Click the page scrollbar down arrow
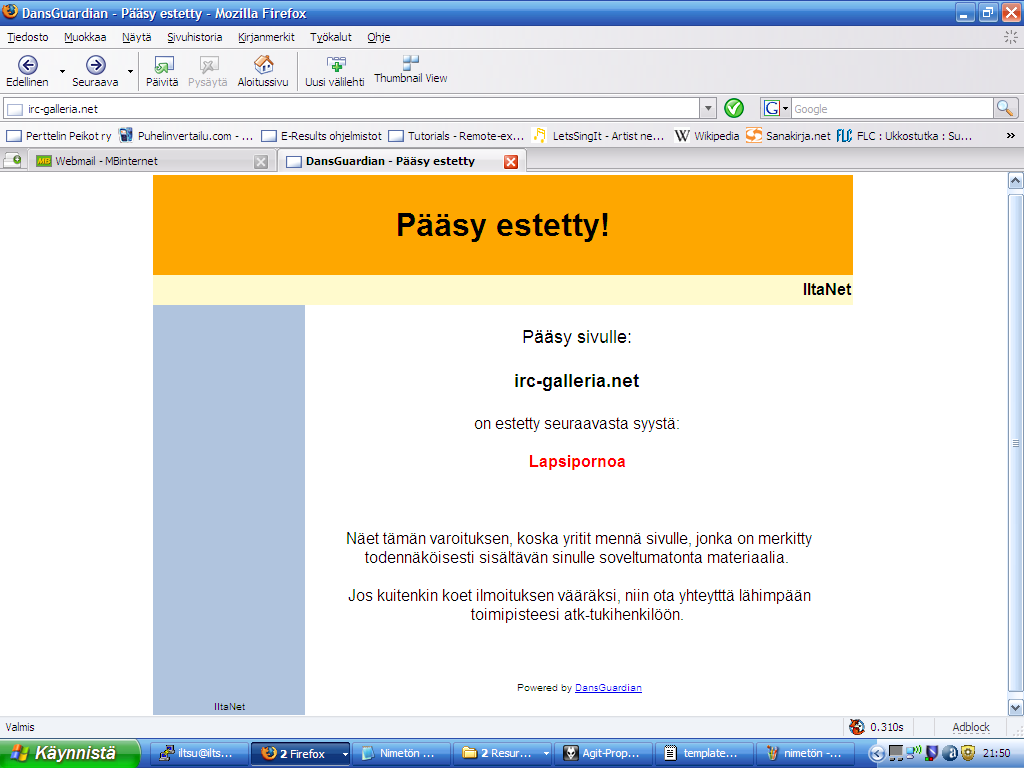 coord(1016,707)
